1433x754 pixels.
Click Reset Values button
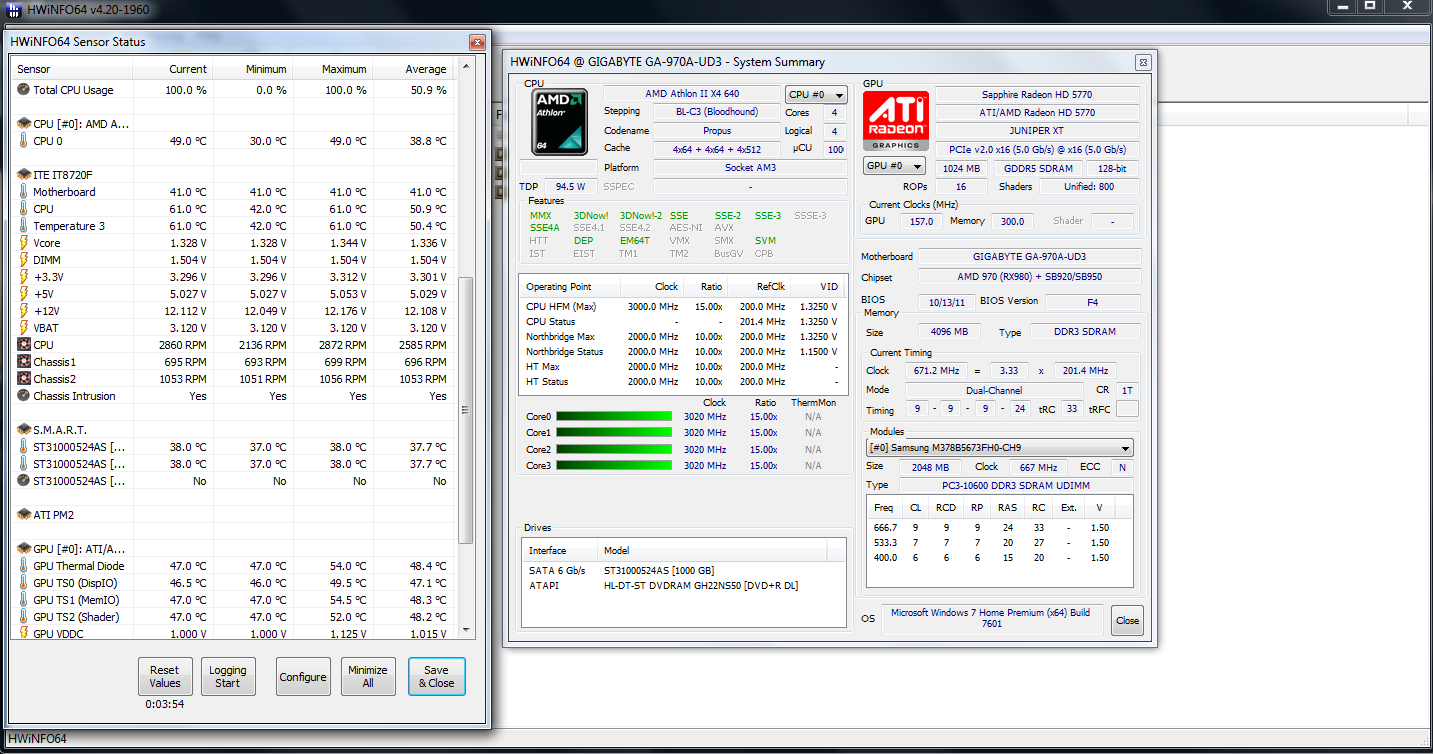coord(165,676)
